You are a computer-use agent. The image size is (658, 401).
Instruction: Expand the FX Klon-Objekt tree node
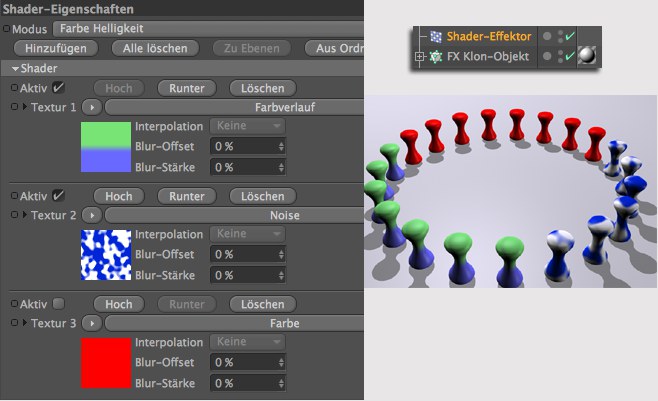(420, 57)
